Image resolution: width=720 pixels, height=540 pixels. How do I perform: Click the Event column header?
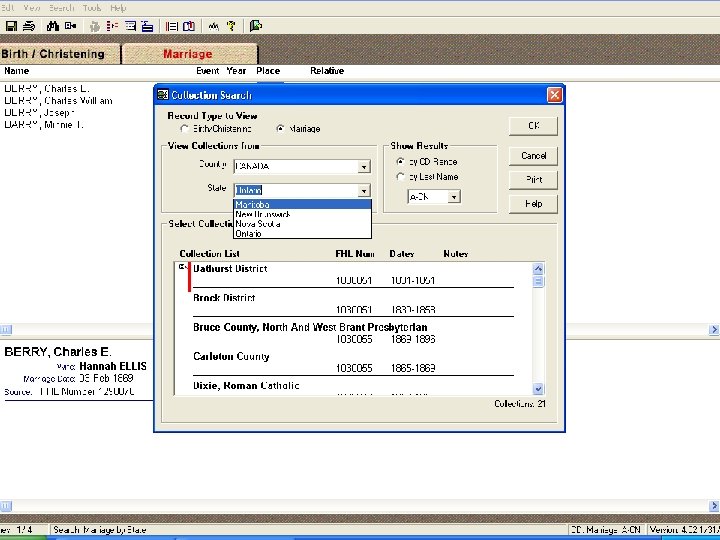pyautogui.click(x=208, y=71)
